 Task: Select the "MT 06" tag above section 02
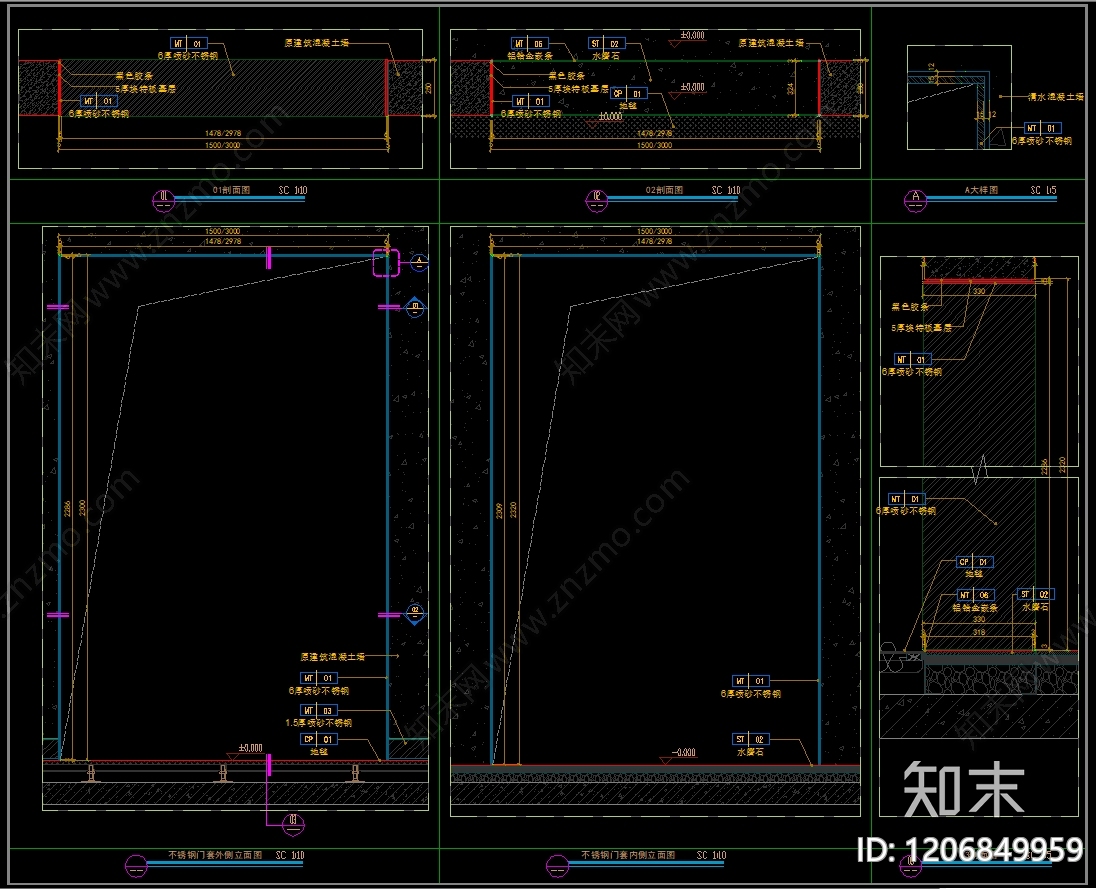[x=529, y=43]
